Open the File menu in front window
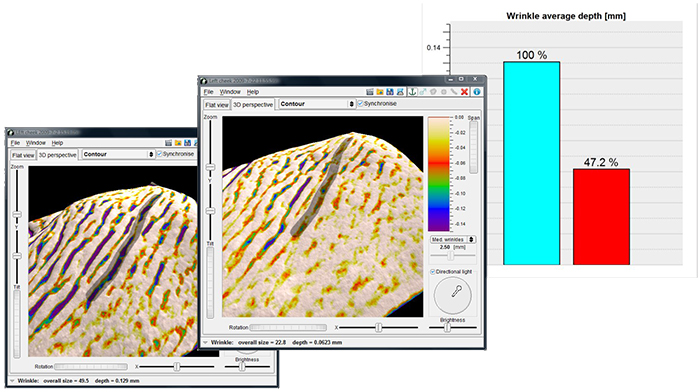Image resolution: width=700 pixels, height=392 pixels. click(208, 92)
